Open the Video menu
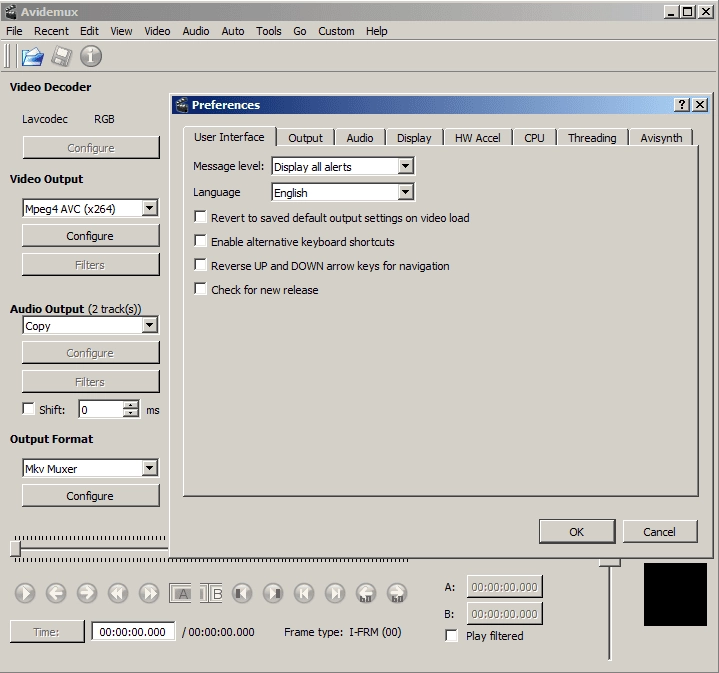719x673 pixels. 157,31
